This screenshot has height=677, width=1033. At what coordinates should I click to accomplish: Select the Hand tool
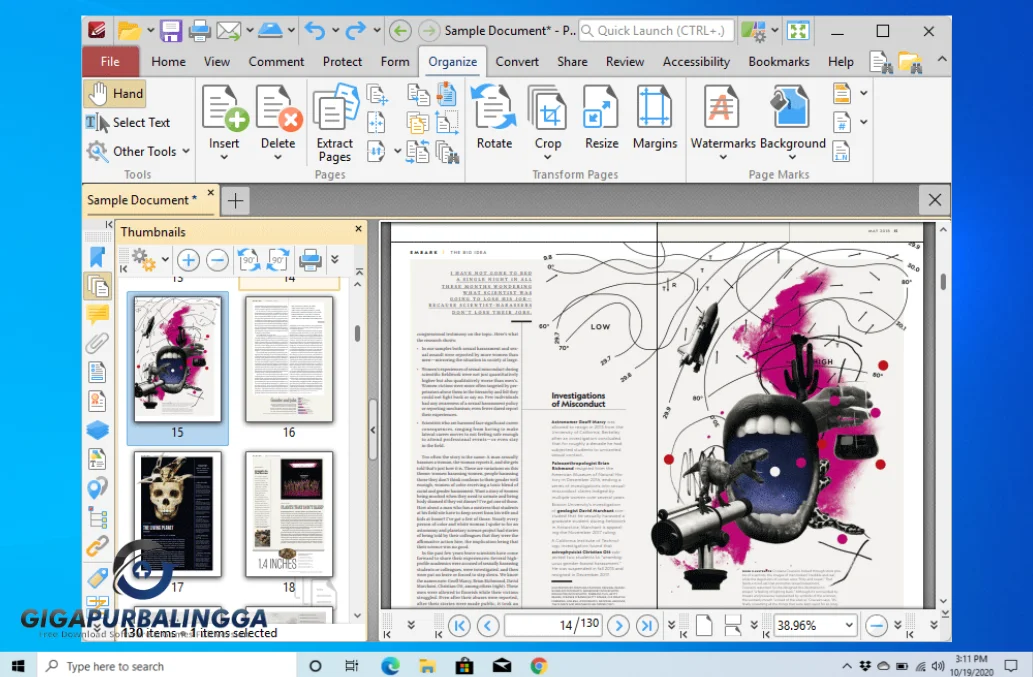point(115,94)
